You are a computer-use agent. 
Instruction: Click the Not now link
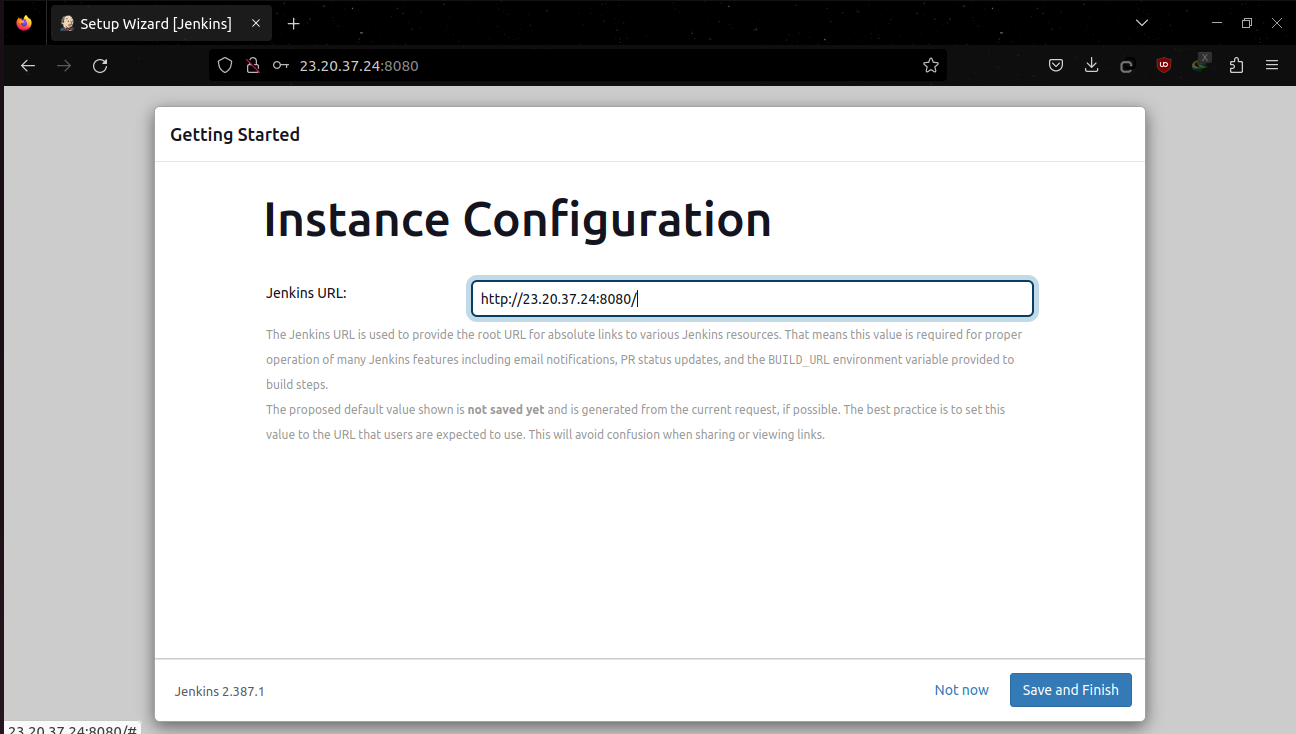point(962,690)
